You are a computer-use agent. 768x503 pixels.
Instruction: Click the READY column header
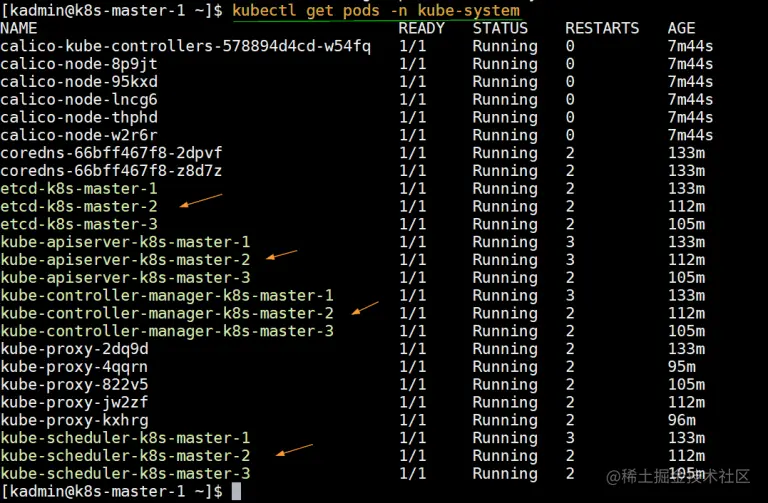(421, 28)
